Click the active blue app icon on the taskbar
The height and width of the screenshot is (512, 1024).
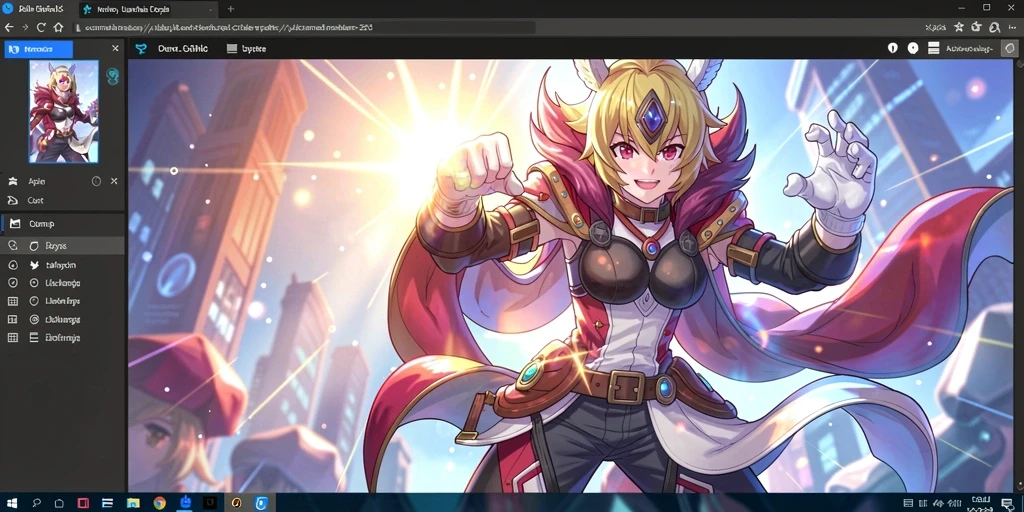click(185, 502)
